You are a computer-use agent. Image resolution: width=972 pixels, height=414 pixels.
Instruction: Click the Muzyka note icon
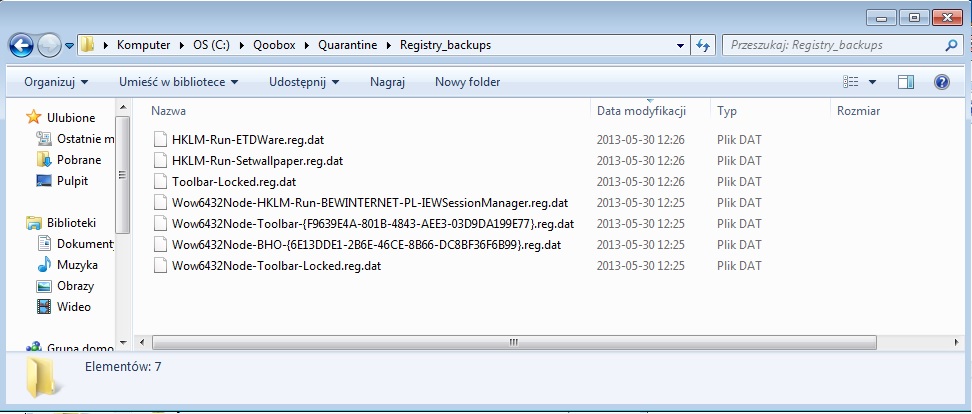44,265
